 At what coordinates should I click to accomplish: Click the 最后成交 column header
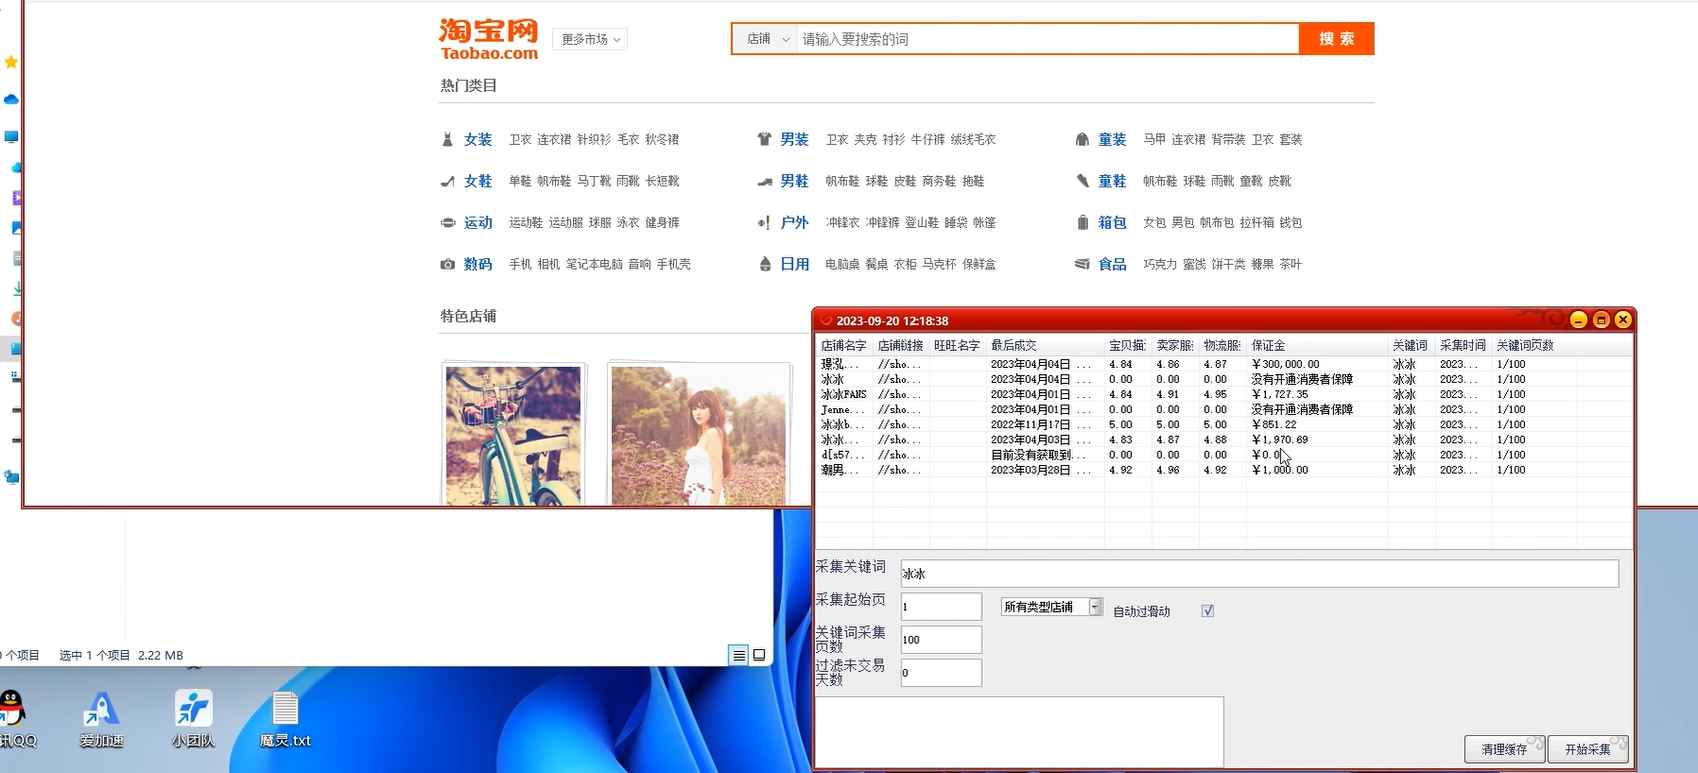pos(1014,345)
